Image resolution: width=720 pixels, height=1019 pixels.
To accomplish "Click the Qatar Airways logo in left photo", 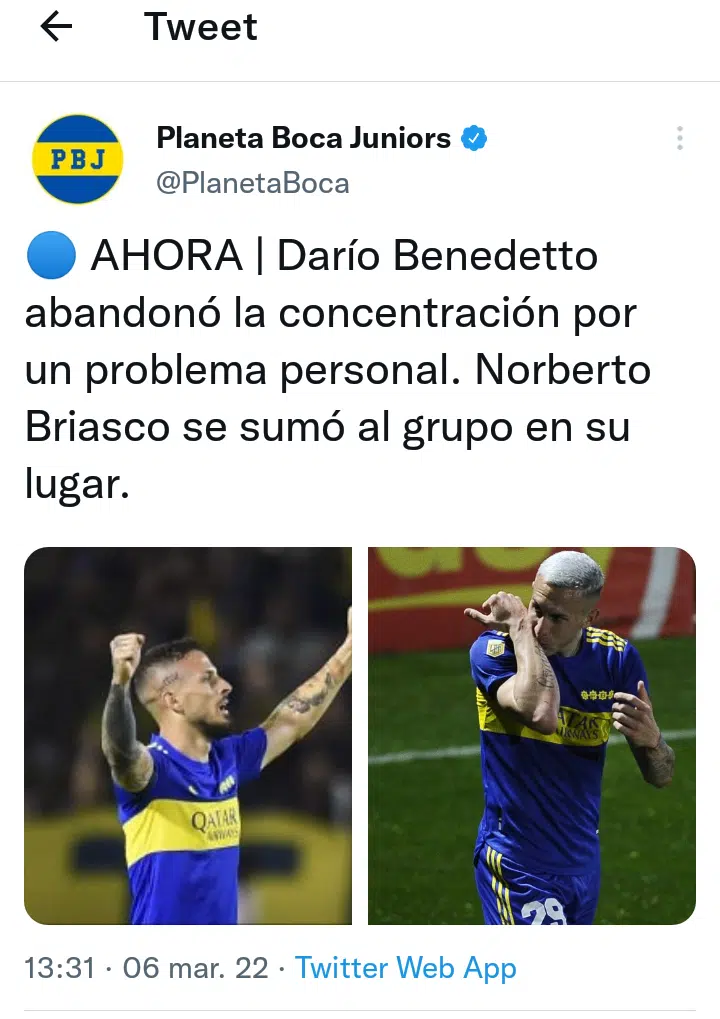I will click(x=215, y=823).
